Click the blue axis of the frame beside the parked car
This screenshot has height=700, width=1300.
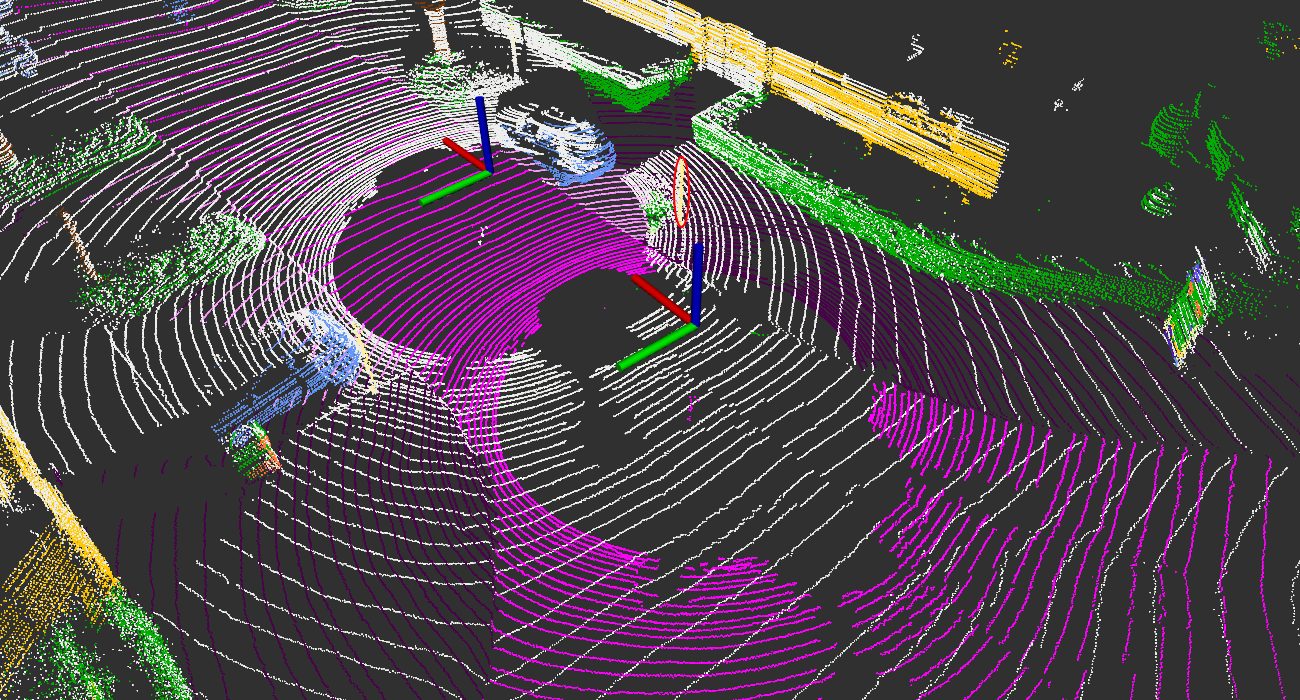[484, 134]
